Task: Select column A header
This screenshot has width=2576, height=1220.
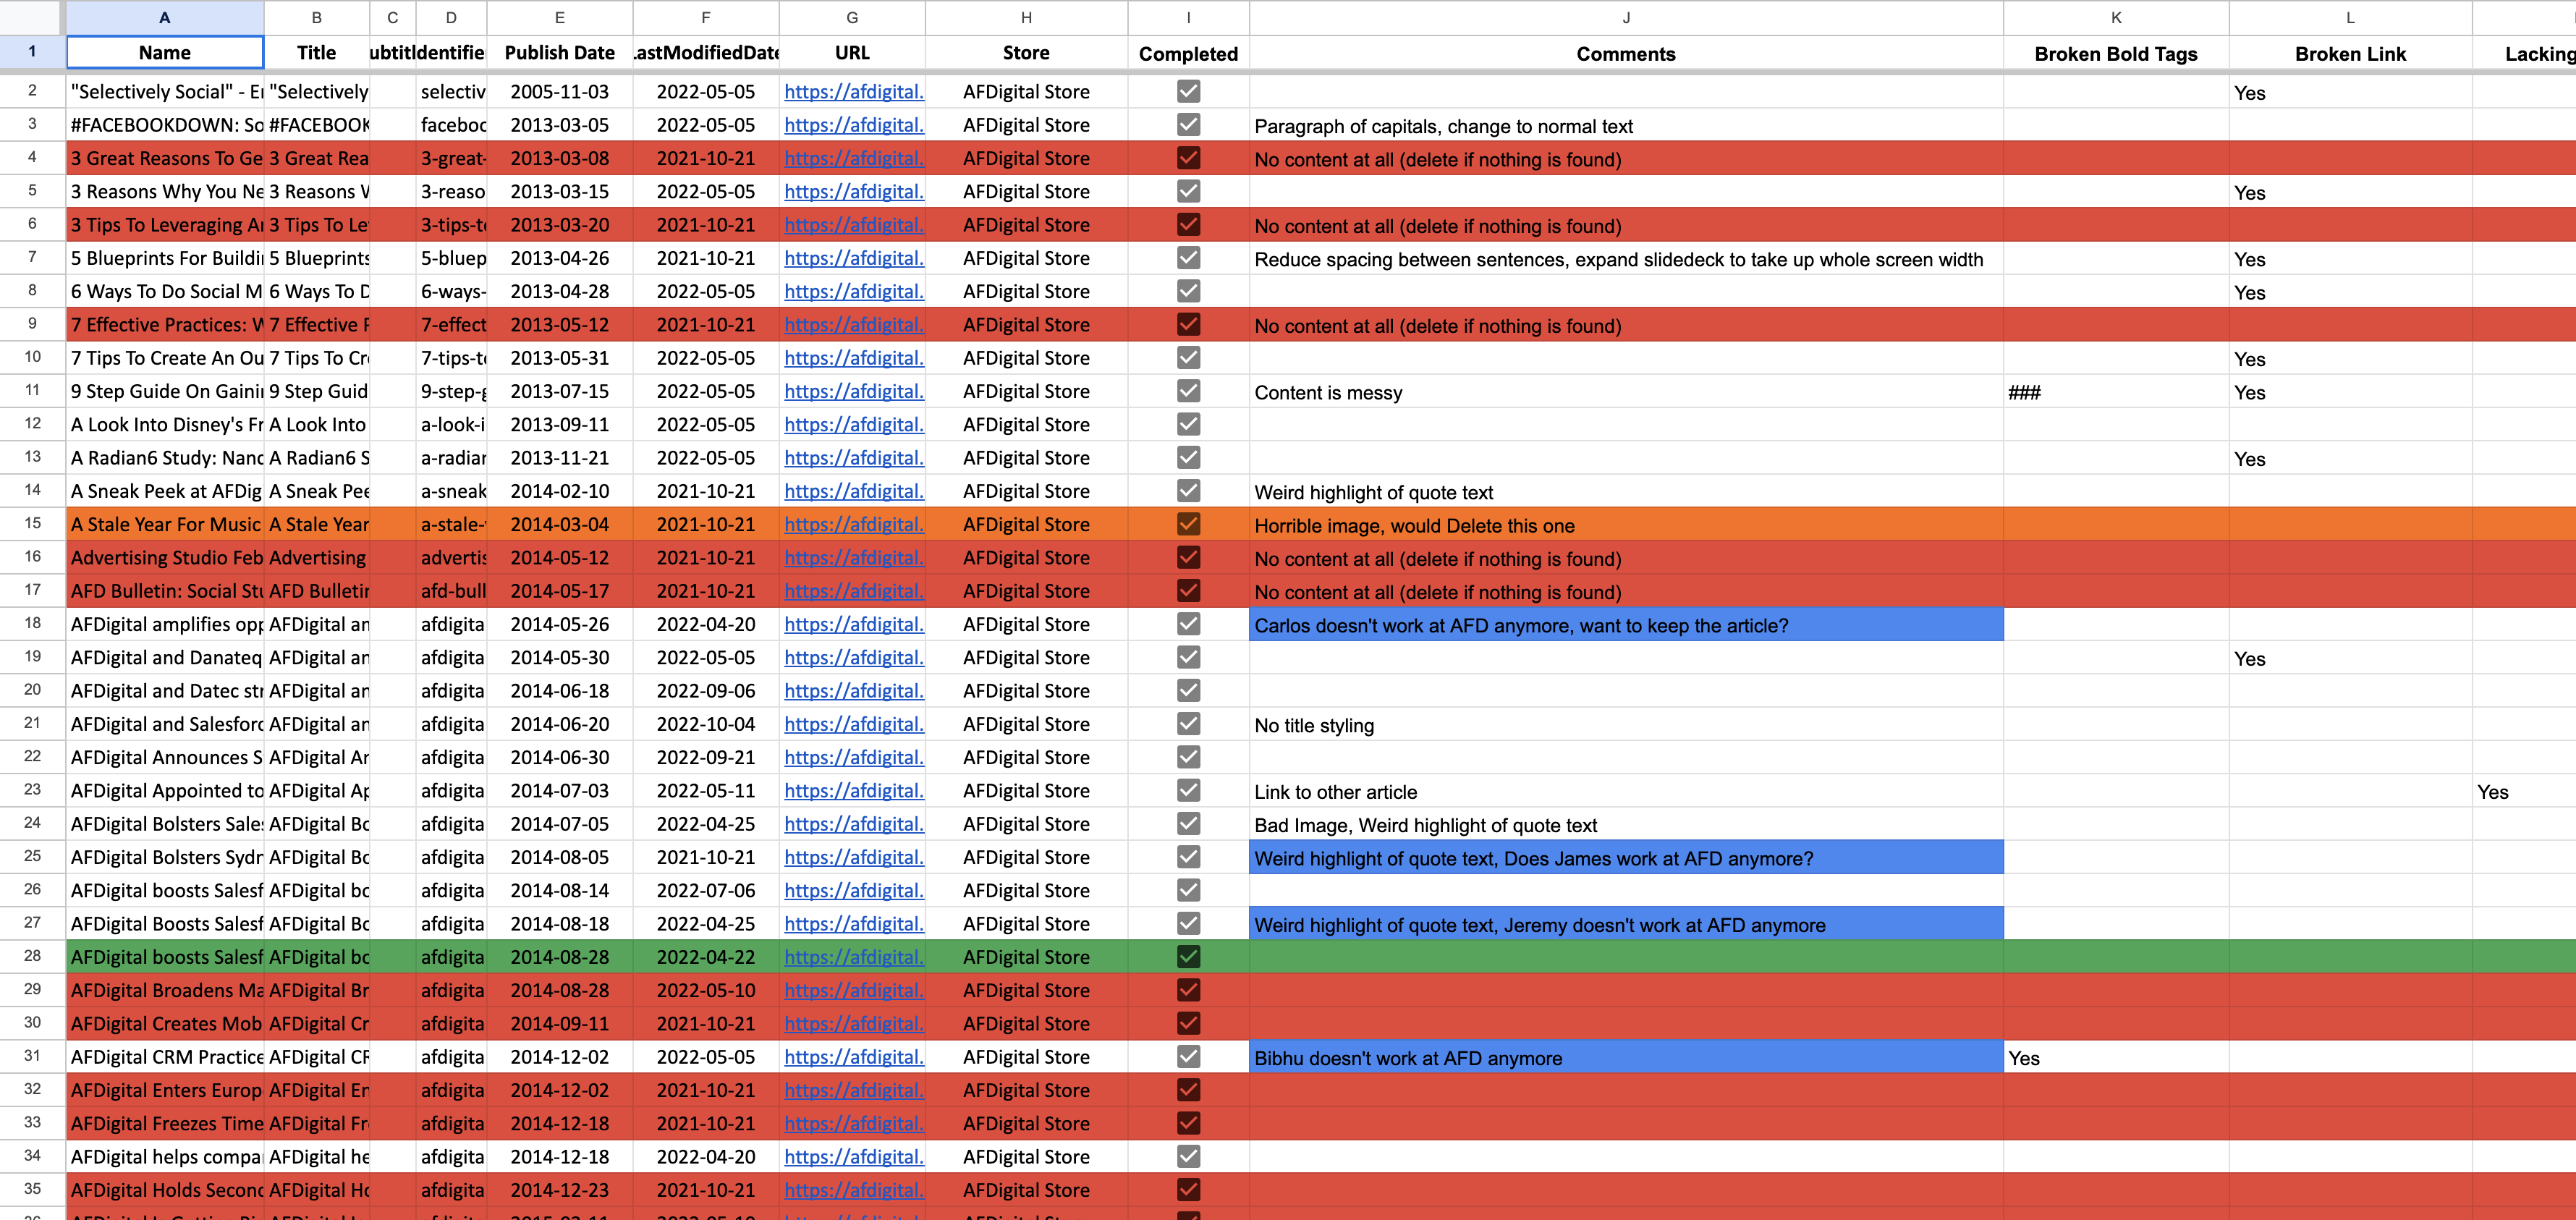Action: pos(165,17)
